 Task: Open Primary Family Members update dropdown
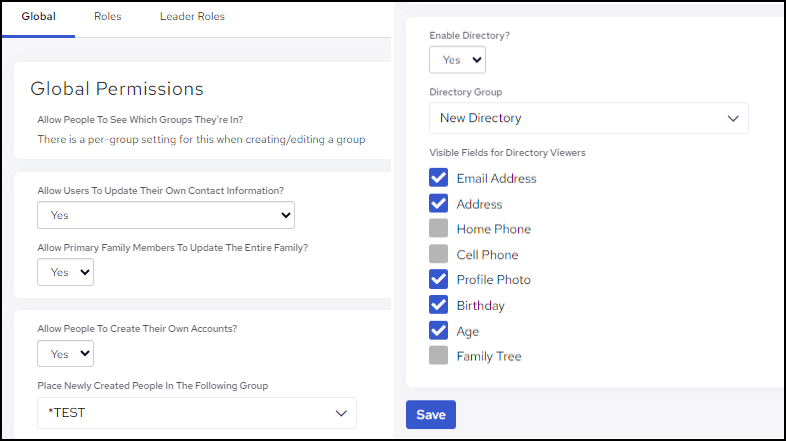pos(65,272)
